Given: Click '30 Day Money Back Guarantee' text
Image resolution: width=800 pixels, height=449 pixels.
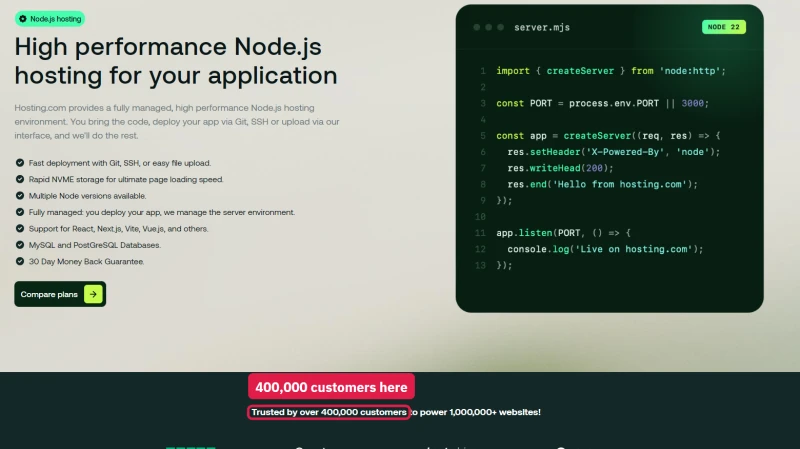Looking at the screenshot, I should coord(86,261).
